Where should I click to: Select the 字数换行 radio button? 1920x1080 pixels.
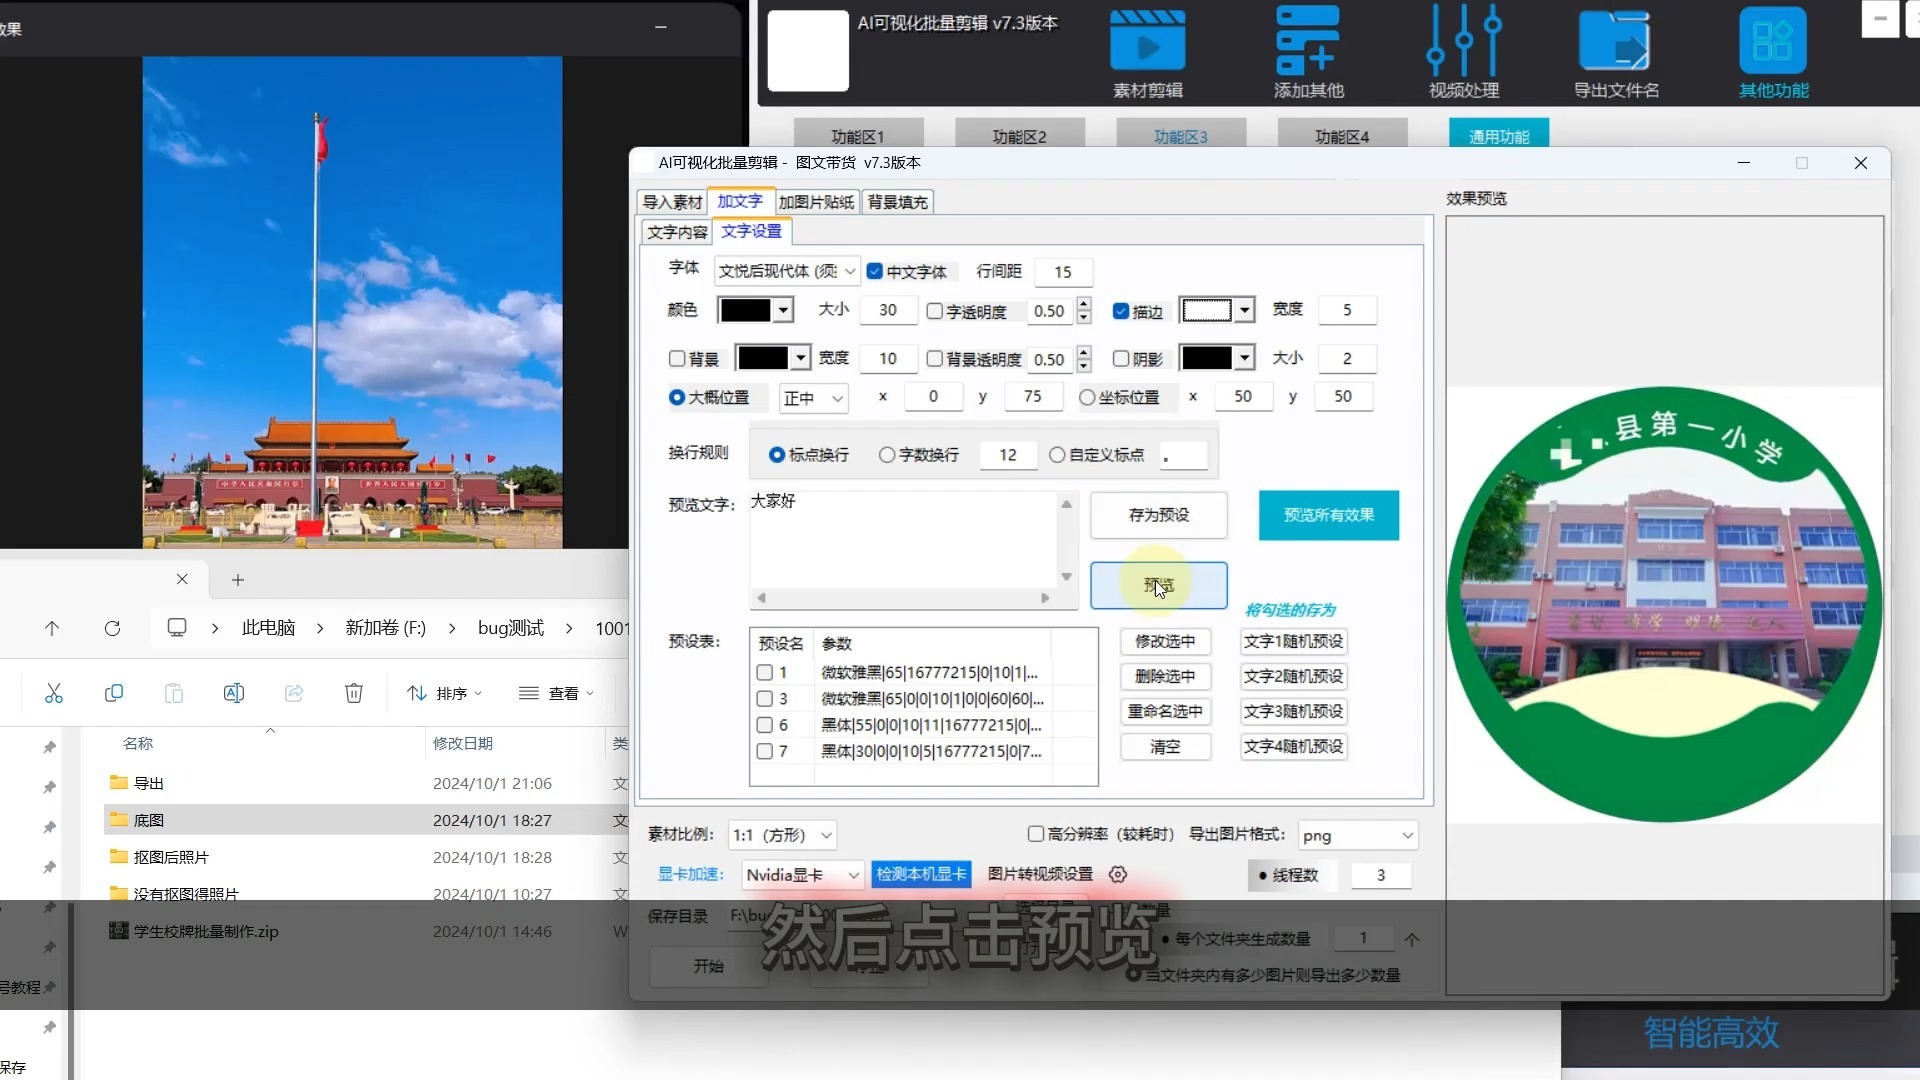pyautogui.click(x=887, y=454)
